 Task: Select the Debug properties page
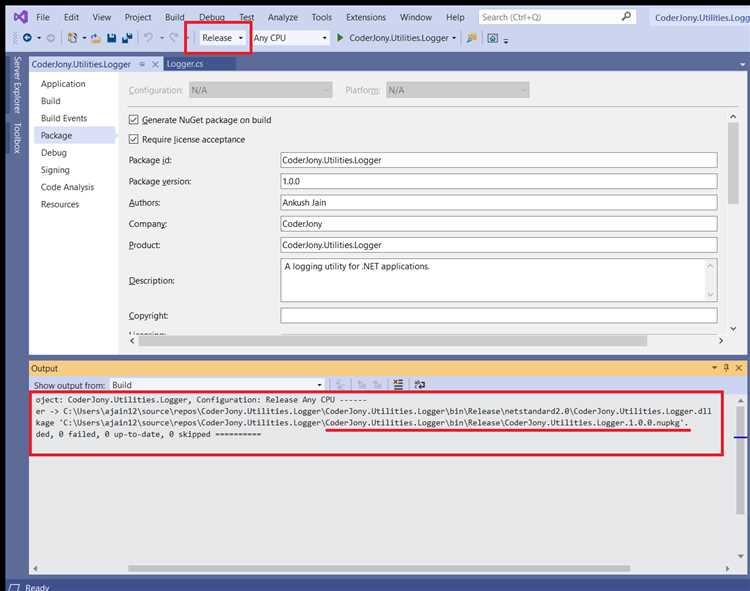coord(54,153)
